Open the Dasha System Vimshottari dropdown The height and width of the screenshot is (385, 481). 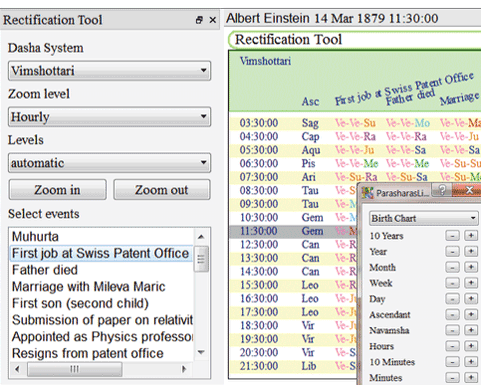[109, 71]
